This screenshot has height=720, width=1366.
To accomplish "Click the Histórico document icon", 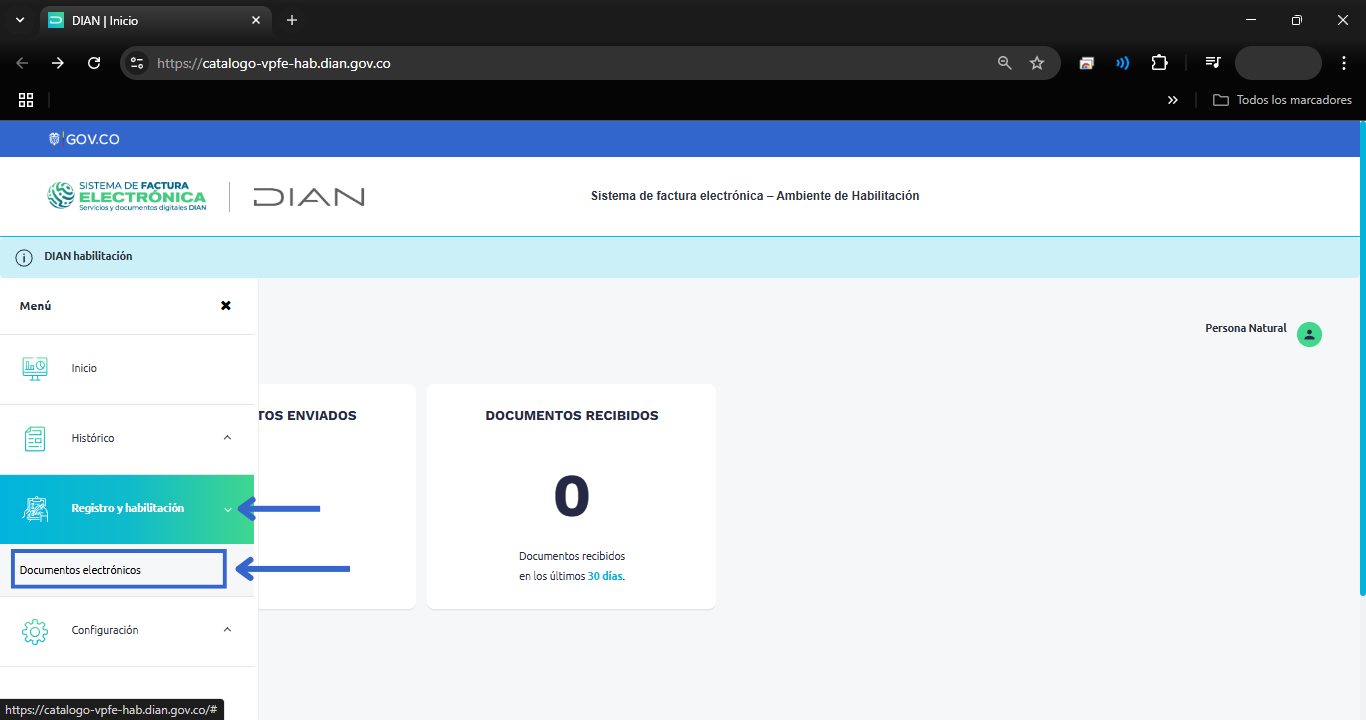I will 35,438.
